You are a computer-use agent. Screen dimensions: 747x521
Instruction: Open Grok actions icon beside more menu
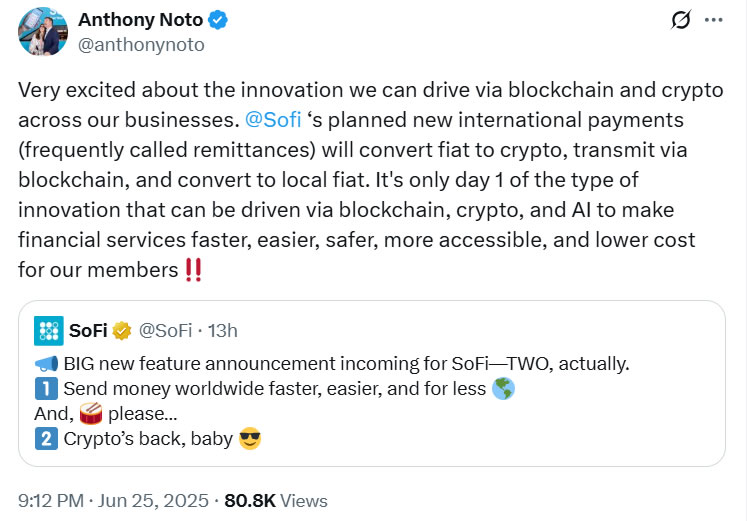tap(681, 20)
